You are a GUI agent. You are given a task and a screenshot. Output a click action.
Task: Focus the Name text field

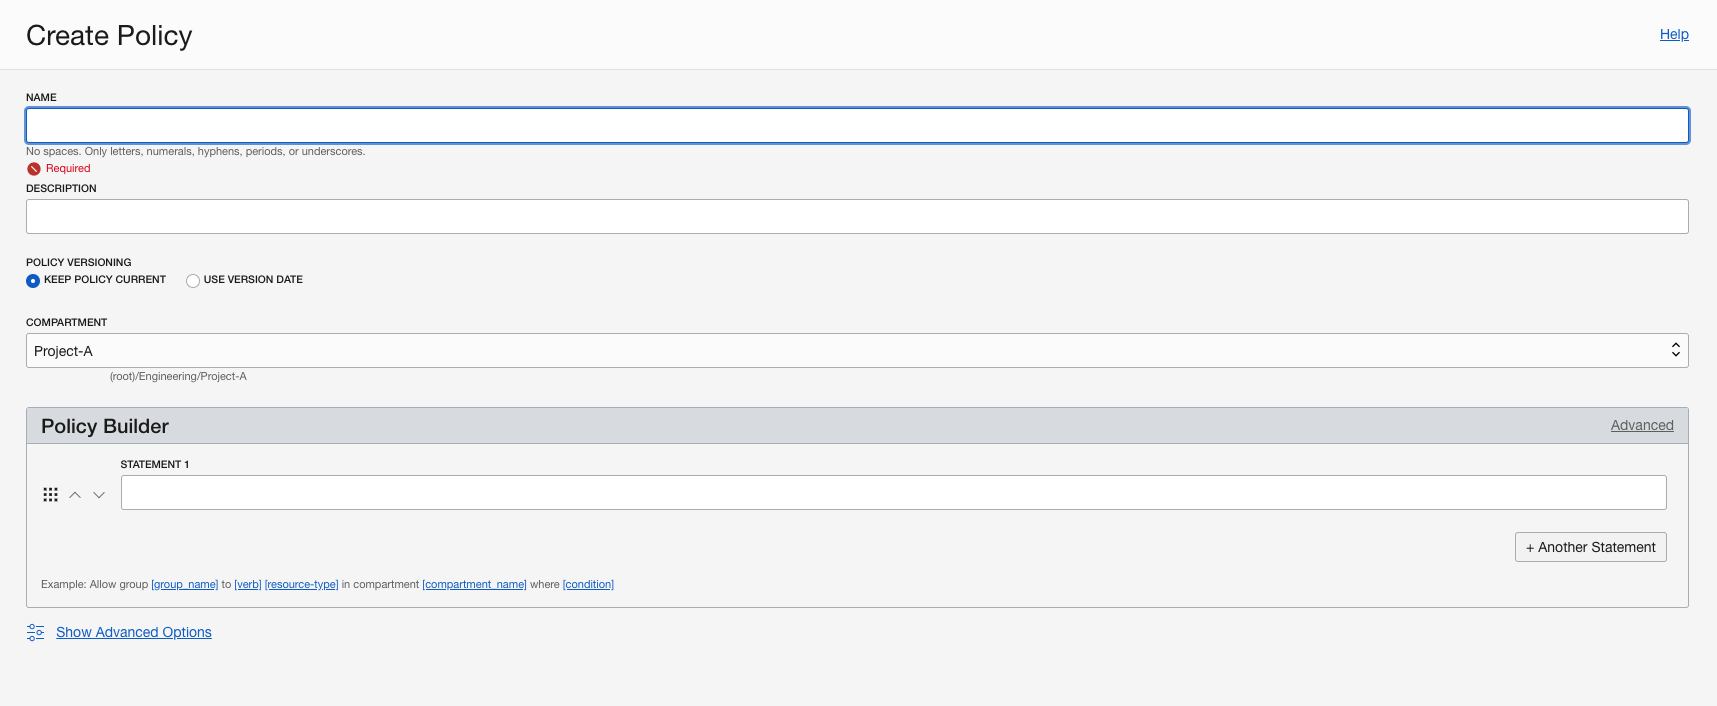pos(856,126)
